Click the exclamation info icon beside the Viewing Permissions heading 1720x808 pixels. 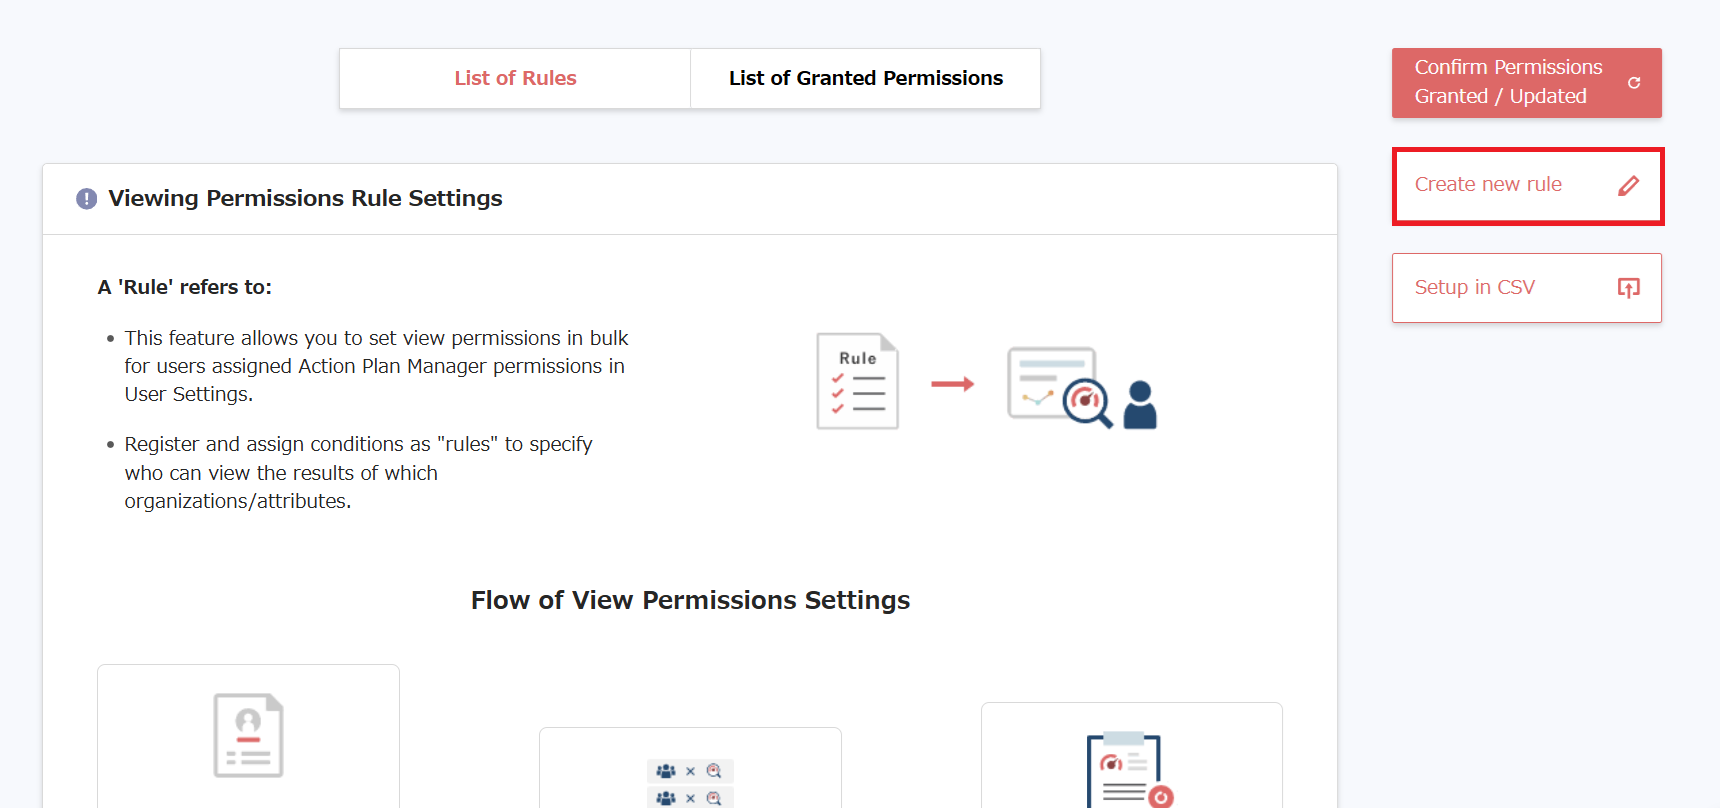coord(87,199)
